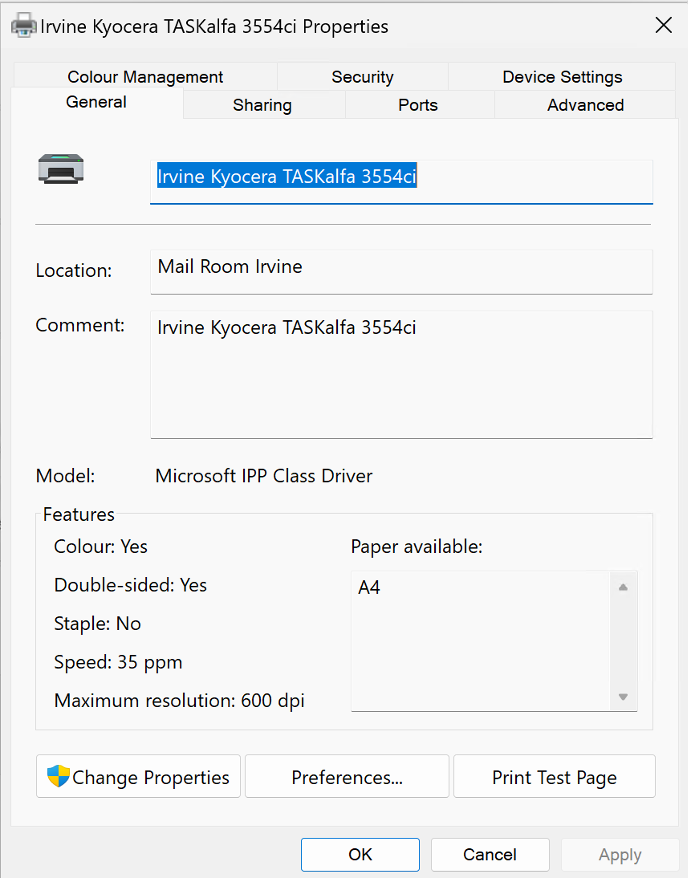Click the paper list scroll down arrow
This screenshot has width=688, height=878.
[x=623, y=697]
